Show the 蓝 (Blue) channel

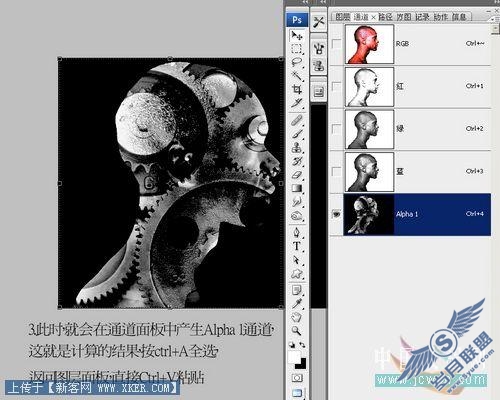pyautogui.click(x=337, y=172)
